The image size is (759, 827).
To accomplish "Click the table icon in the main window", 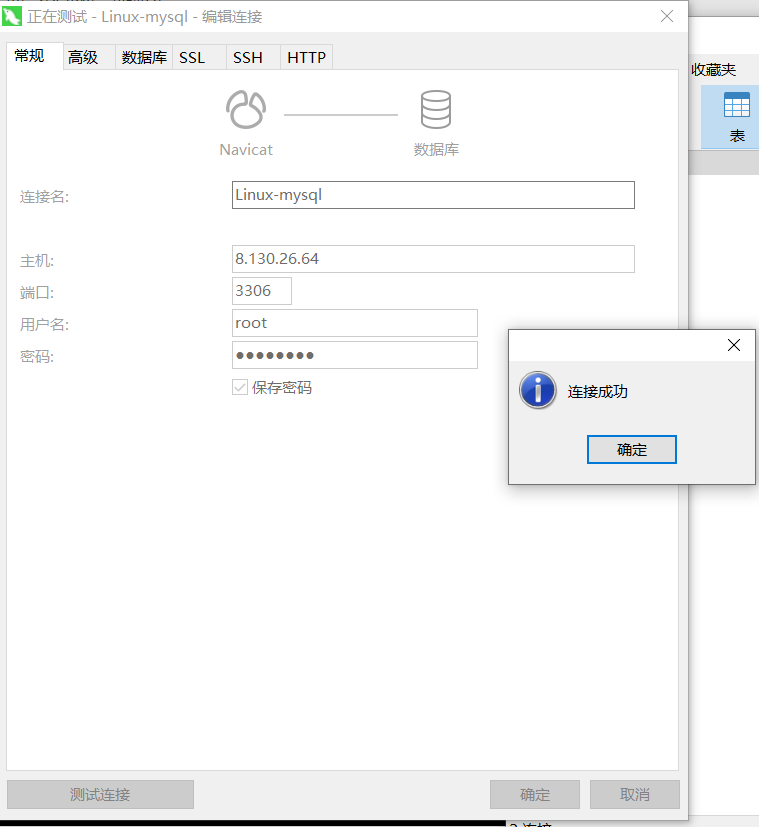I will (x=737, y=105).
